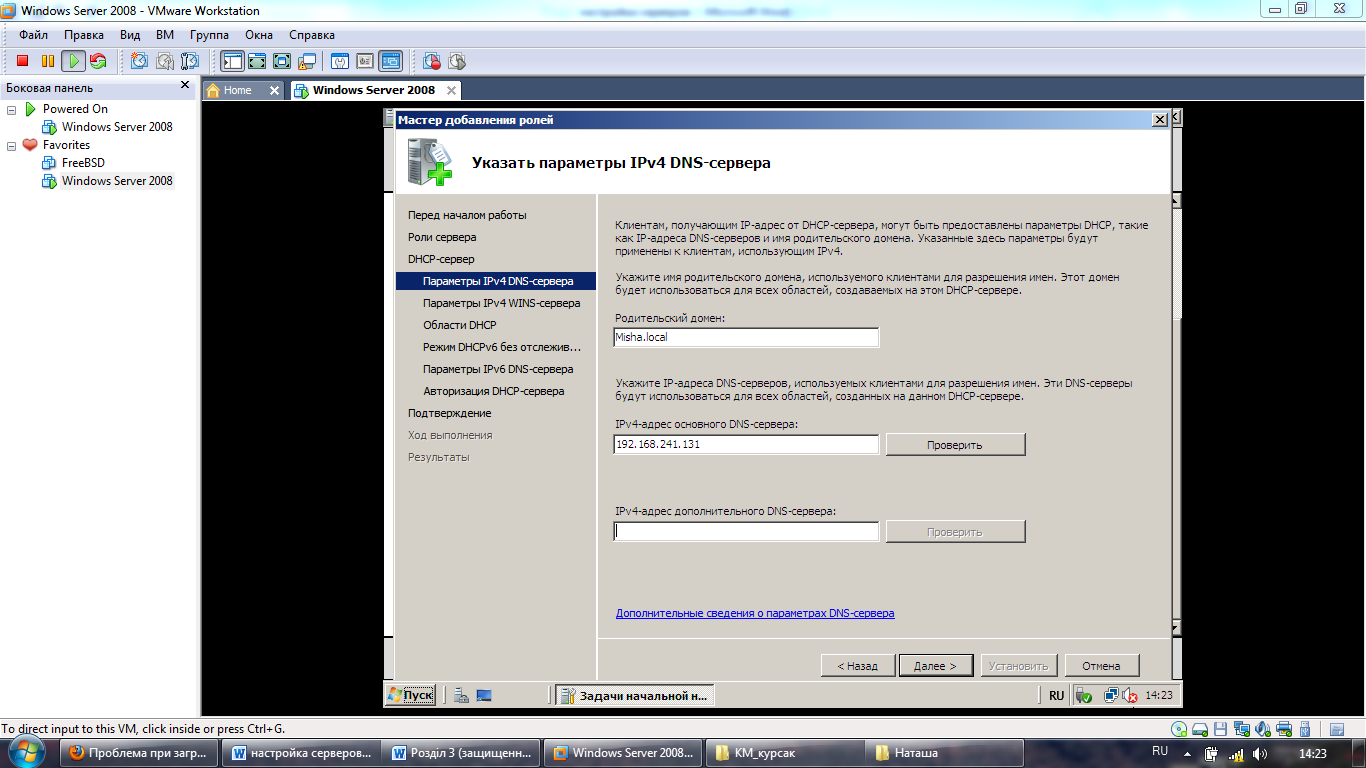Viewport: 1366px width, 768px height.
Task: Click the red Power Off button
Action: point(22,61)
